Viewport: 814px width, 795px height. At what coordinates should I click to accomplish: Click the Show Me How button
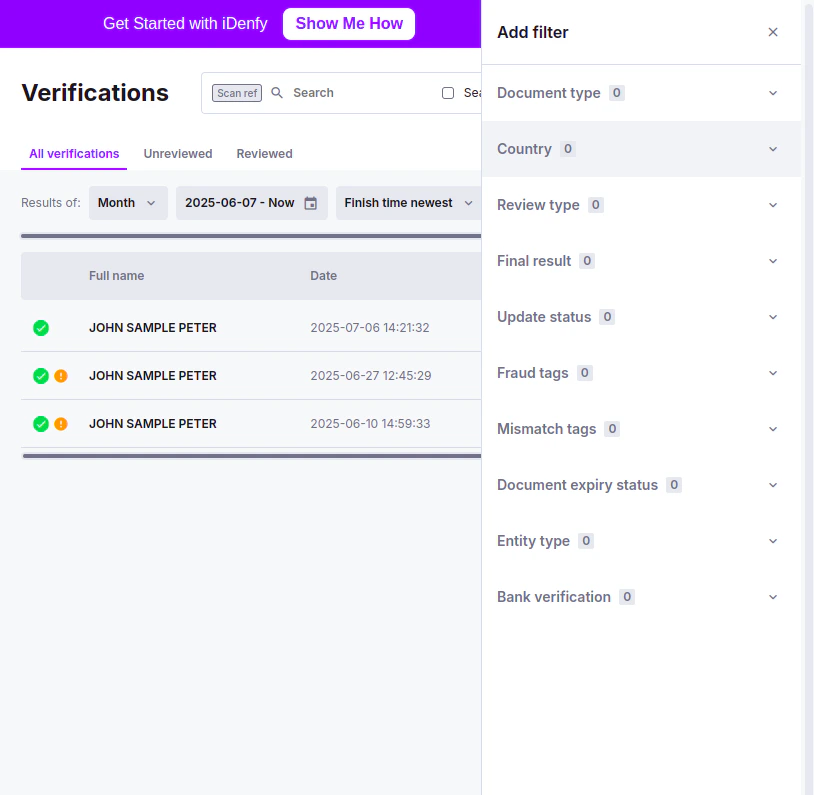349,24
